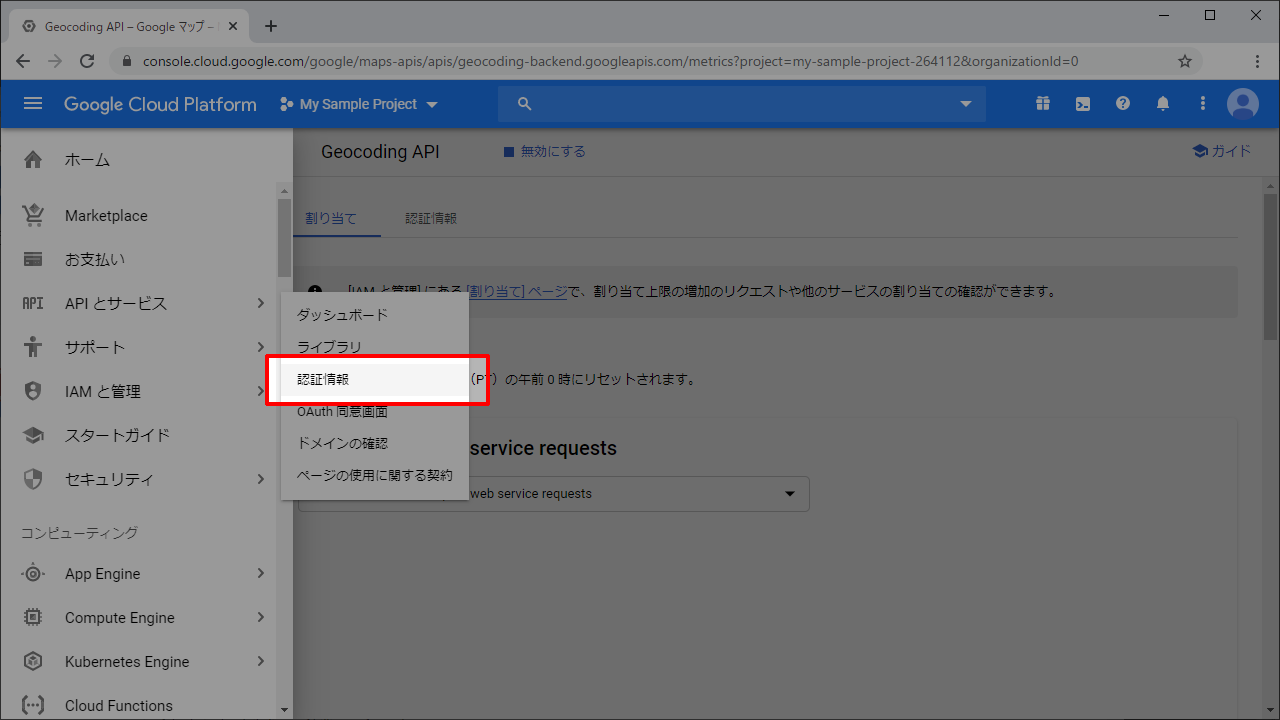1280x720 pixels.
Task: Open the web service requests dropdown
Action: [x=553, y=494]
